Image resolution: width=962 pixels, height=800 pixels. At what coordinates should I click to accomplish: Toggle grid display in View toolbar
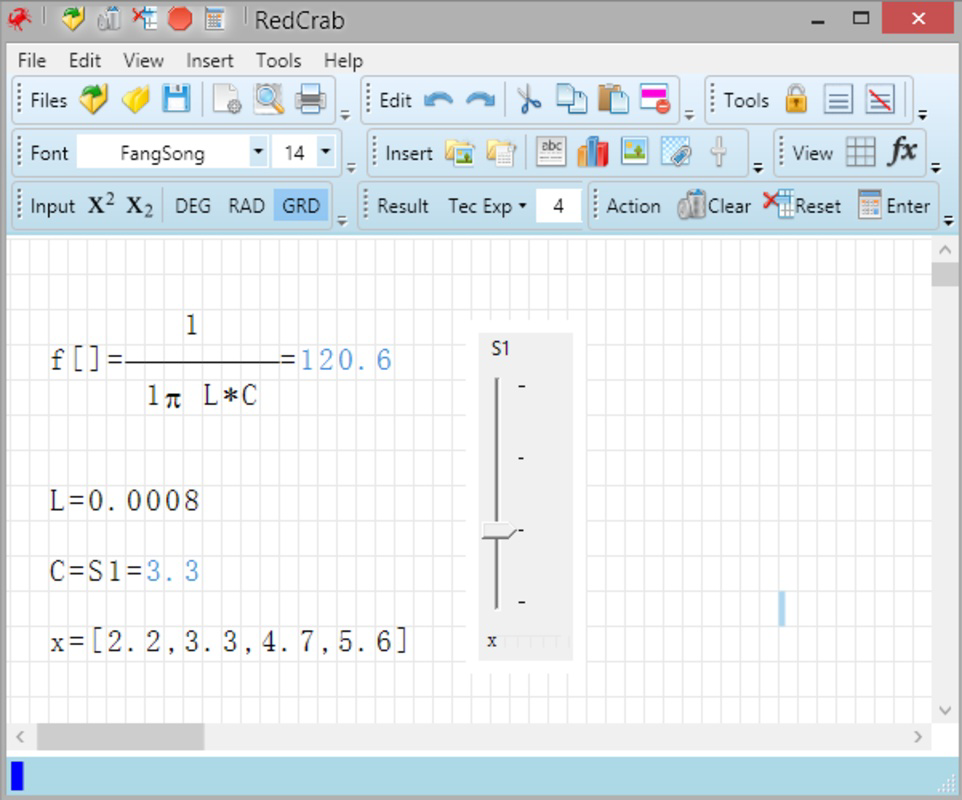point(860,152)
